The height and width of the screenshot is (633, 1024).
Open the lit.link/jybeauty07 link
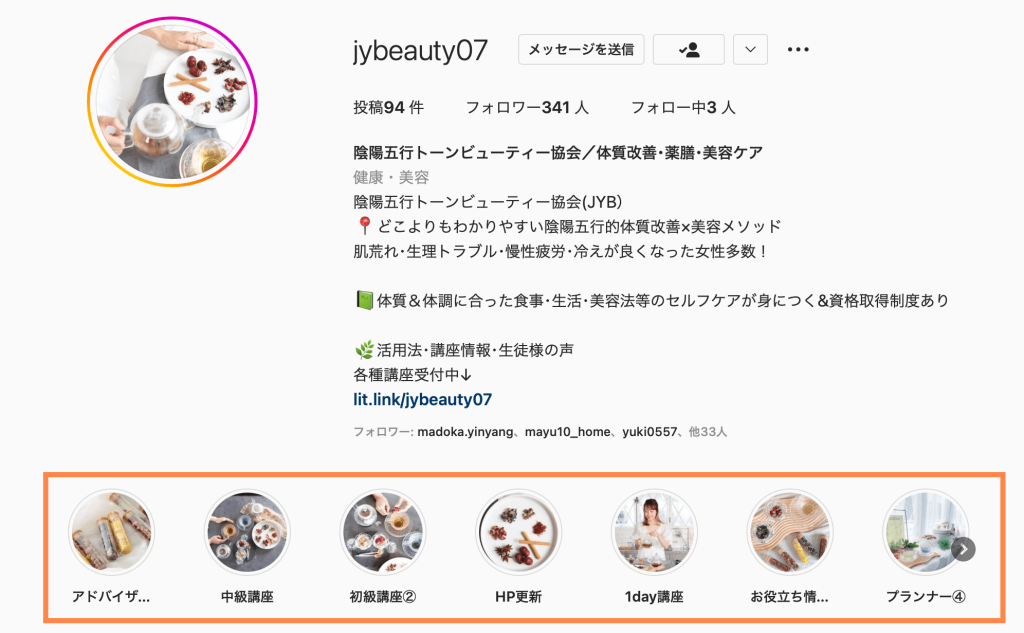click(x=423, y=399)
